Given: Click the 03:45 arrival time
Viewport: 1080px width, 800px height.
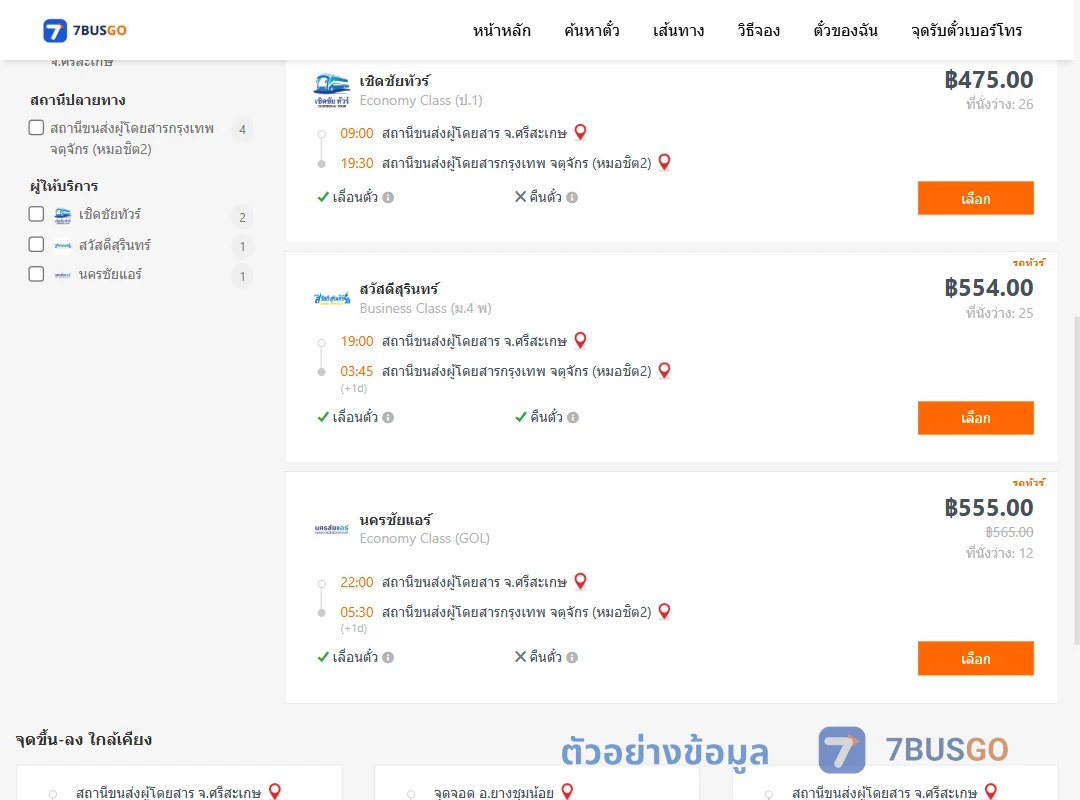Looking at the screenshot, I should point(357,371).
